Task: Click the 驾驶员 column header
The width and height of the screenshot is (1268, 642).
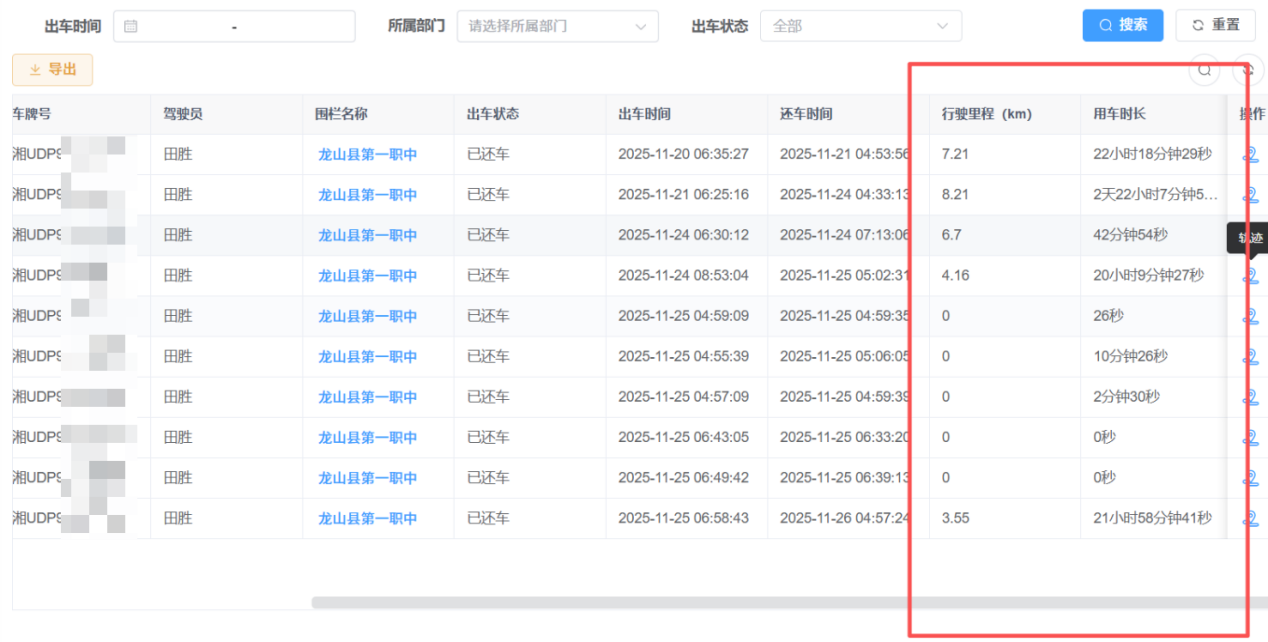Action: [183, 114]
